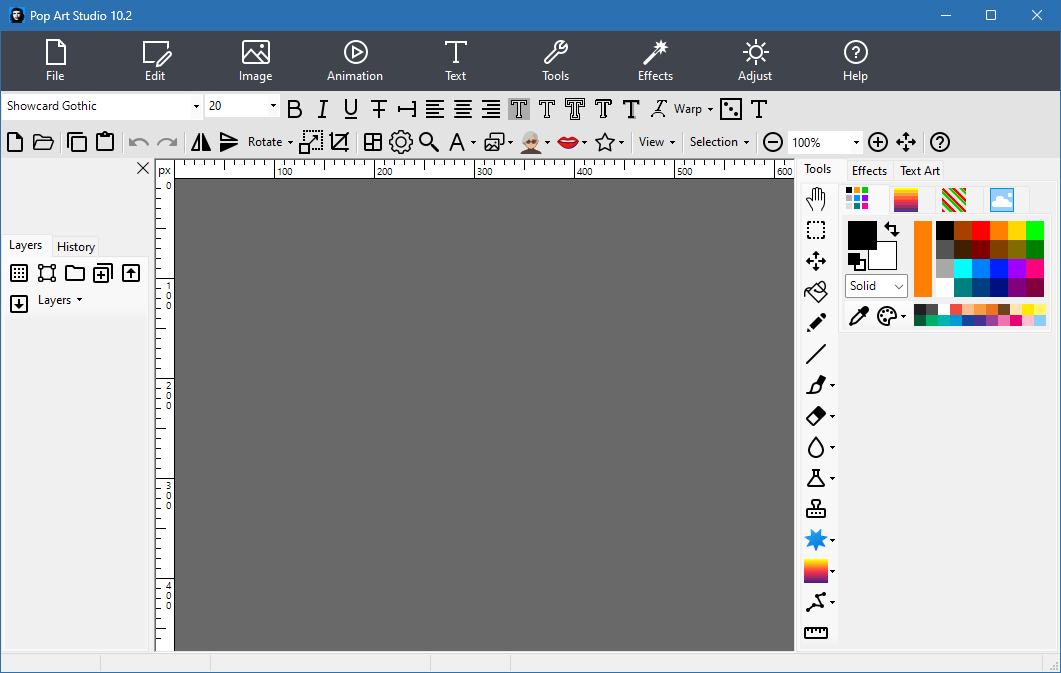
Task: Zoom in with the plus button
Action: [x=878, y=142]
